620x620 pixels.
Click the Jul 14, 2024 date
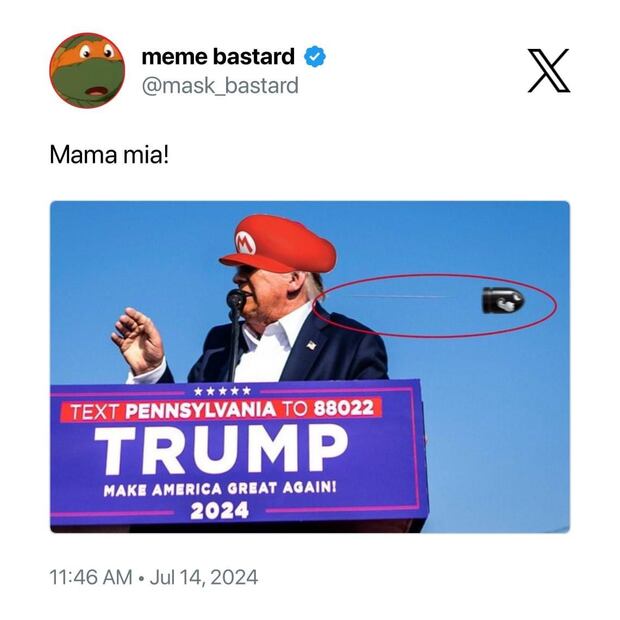pyautogui.click(x=204, y=577)
